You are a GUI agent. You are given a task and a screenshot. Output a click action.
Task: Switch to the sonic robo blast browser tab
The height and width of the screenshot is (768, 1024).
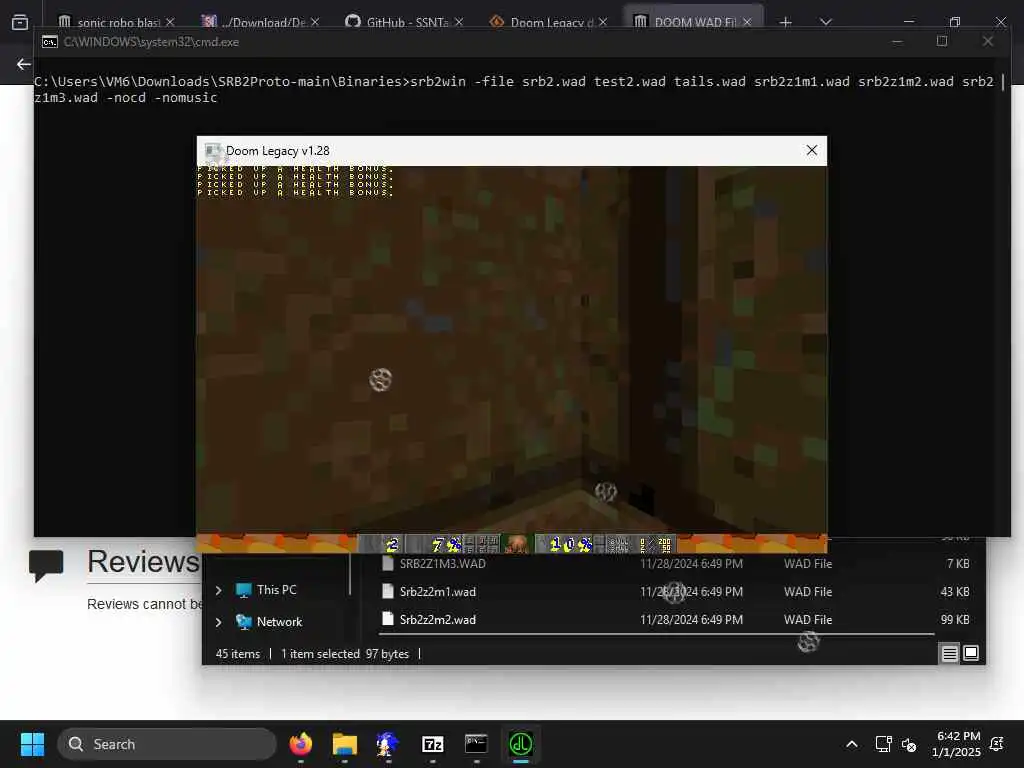pyautogui.click(x=118, y=22)
